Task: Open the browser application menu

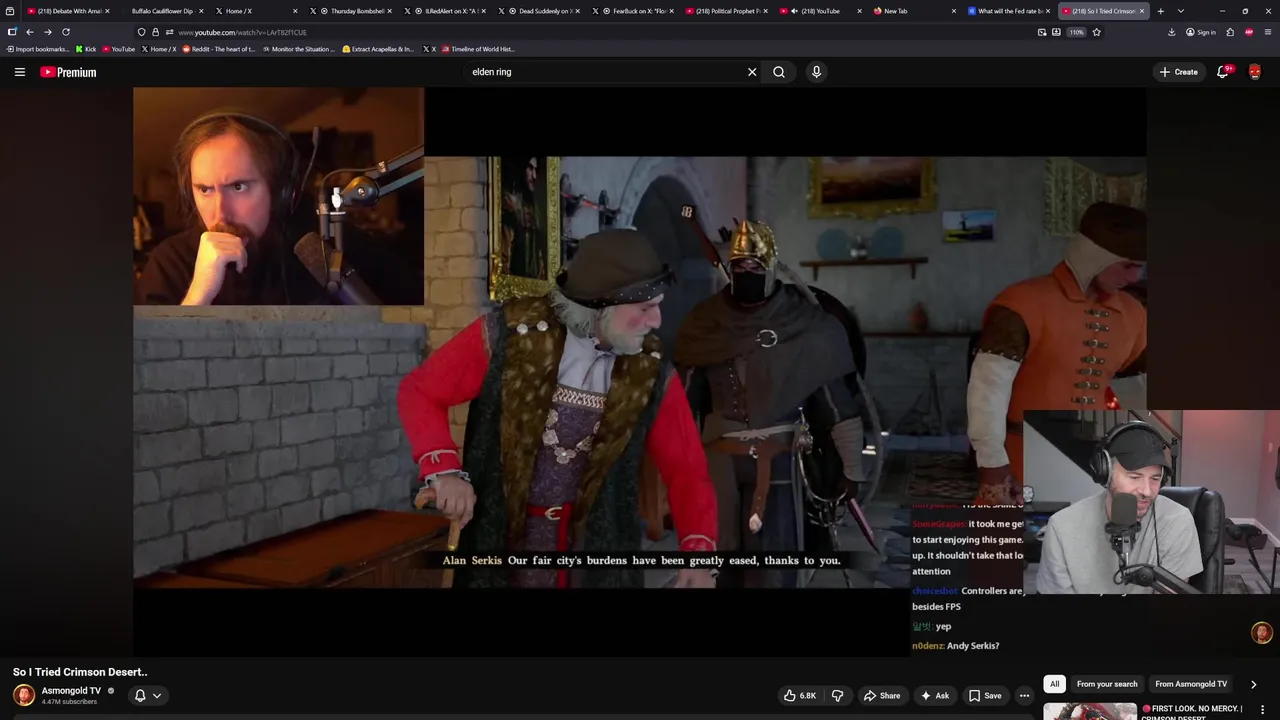Action: (x=1268, y=32)
